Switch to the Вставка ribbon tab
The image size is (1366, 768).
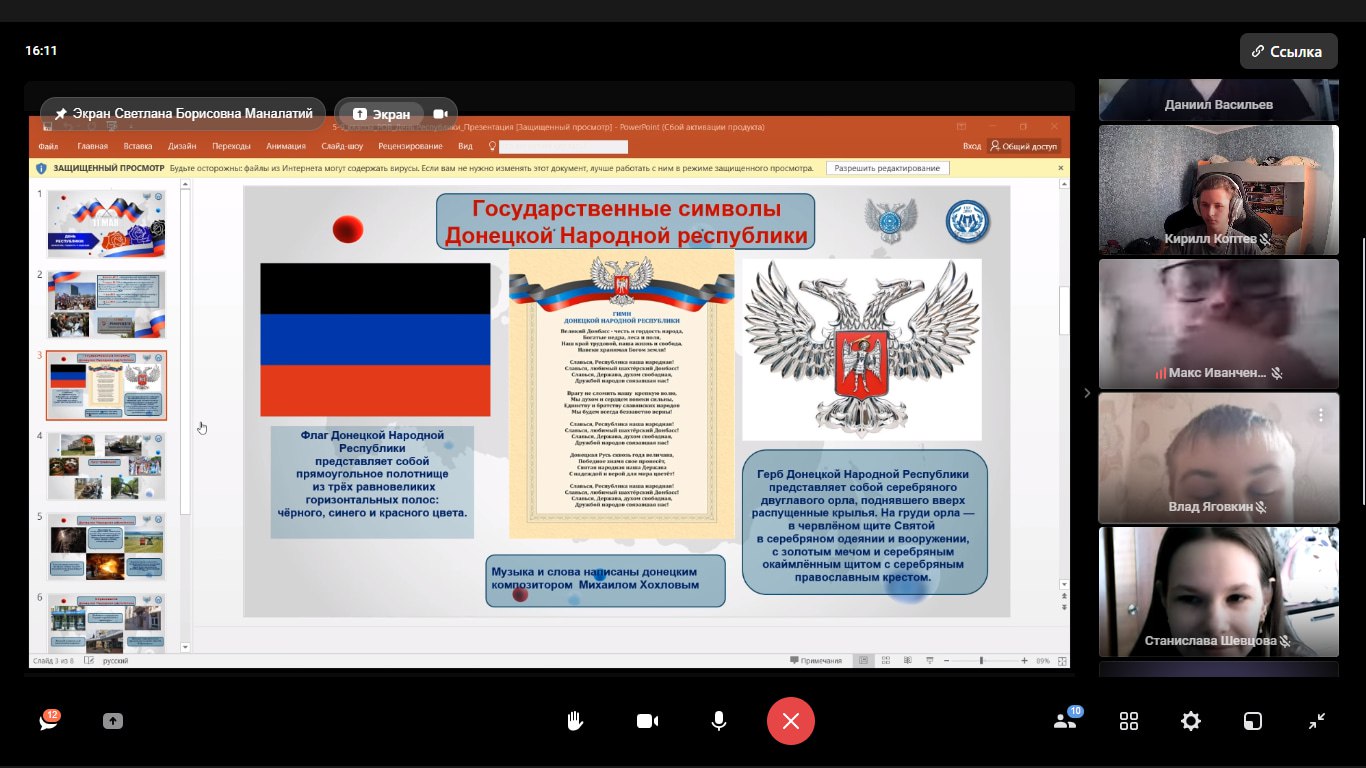(x=138, y=146)
